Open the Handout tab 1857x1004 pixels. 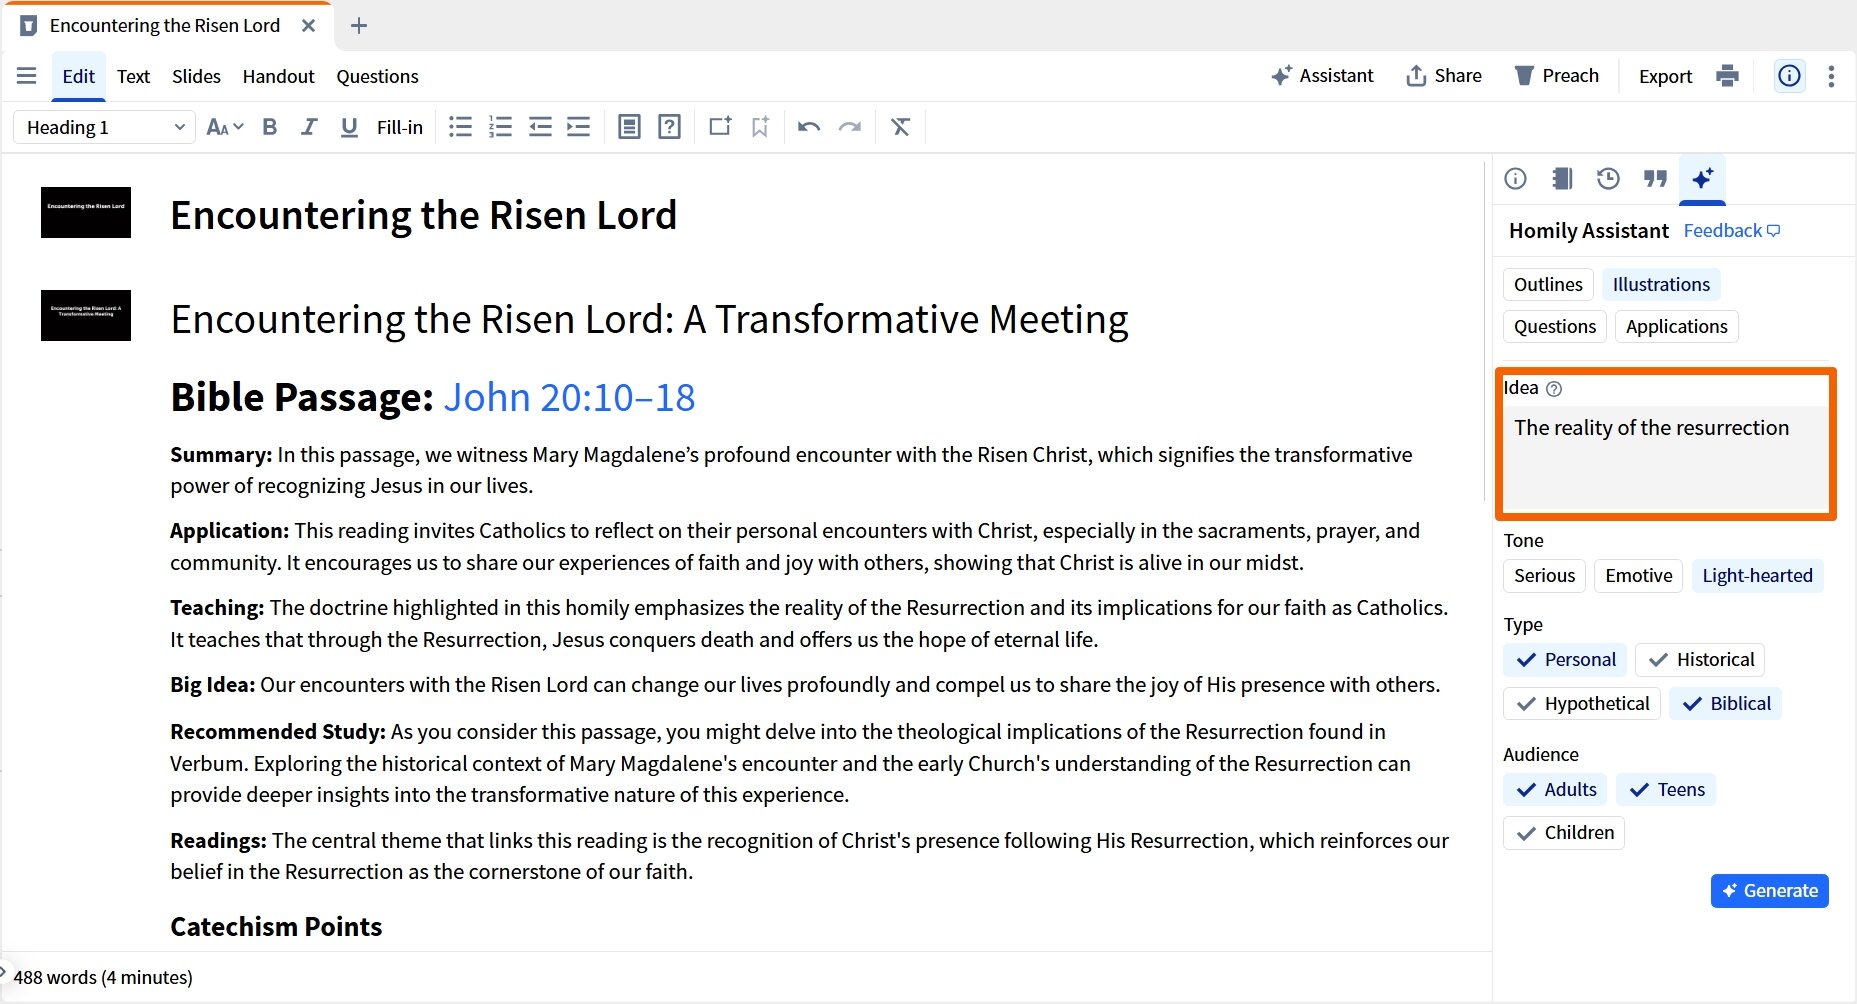(x=278, y=76)
